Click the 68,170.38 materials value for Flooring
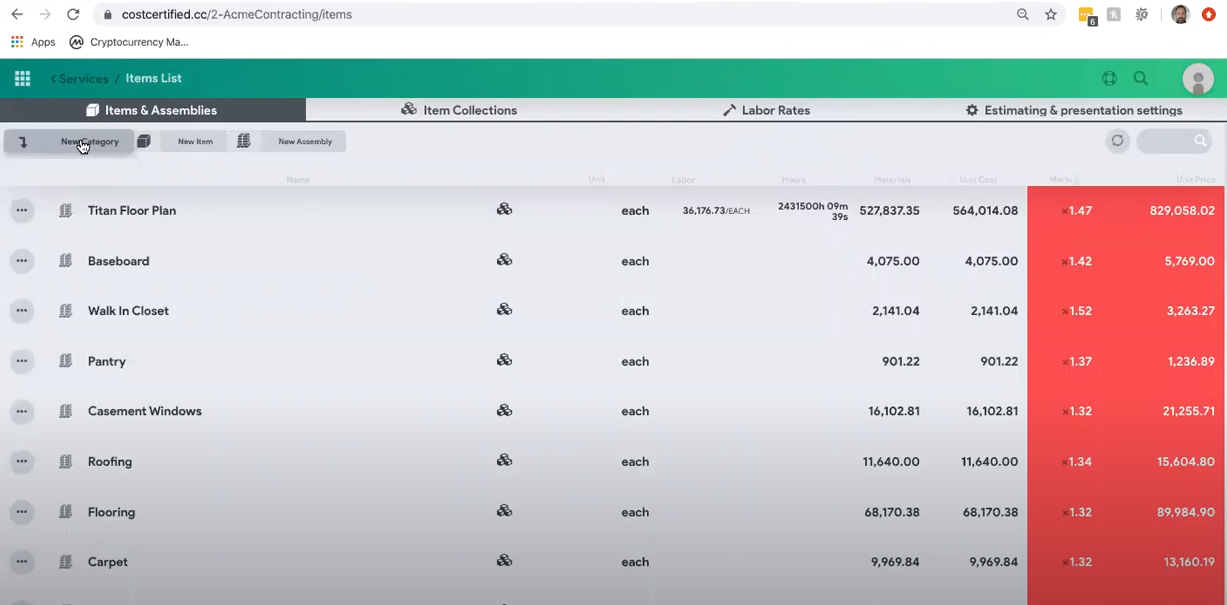 892,512
